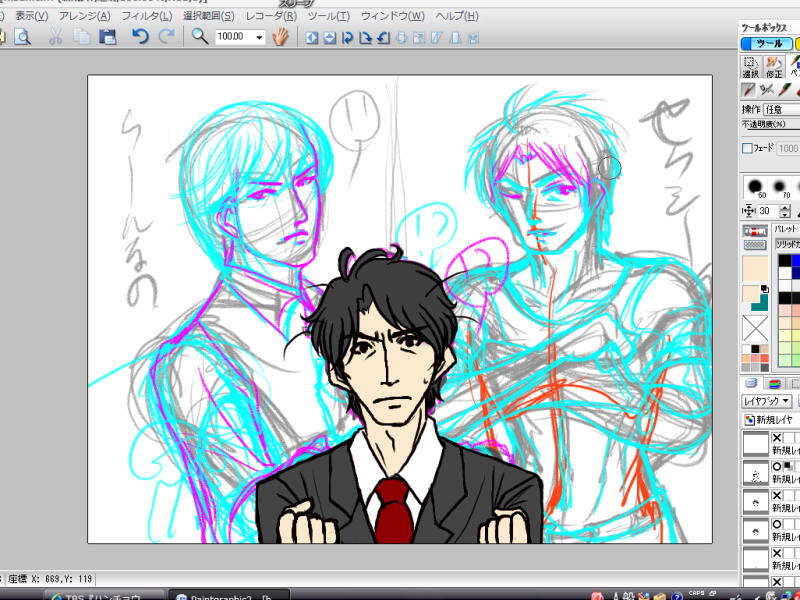Switch to the RGB channels tab

click(774, 383)
